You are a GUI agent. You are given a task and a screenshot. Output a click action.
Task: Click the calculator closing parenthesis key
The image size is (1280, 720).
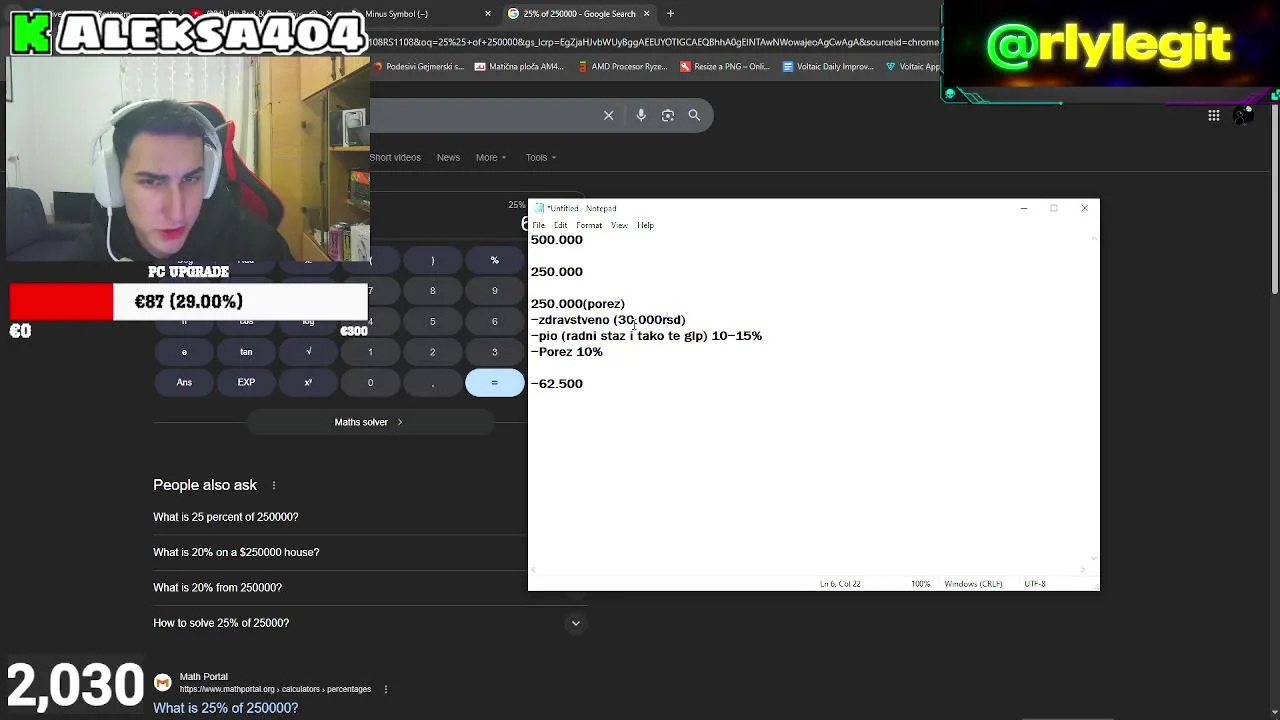coord(432,260)
